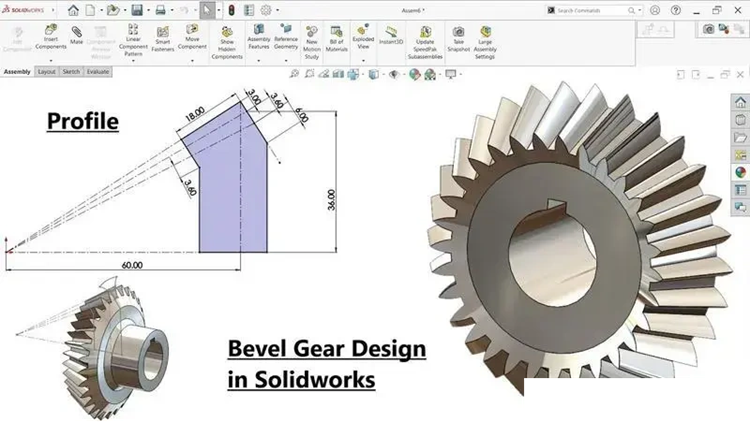Expand Reference Geometry dropdown arrow

pyautogui.click(x=286, y=61)
